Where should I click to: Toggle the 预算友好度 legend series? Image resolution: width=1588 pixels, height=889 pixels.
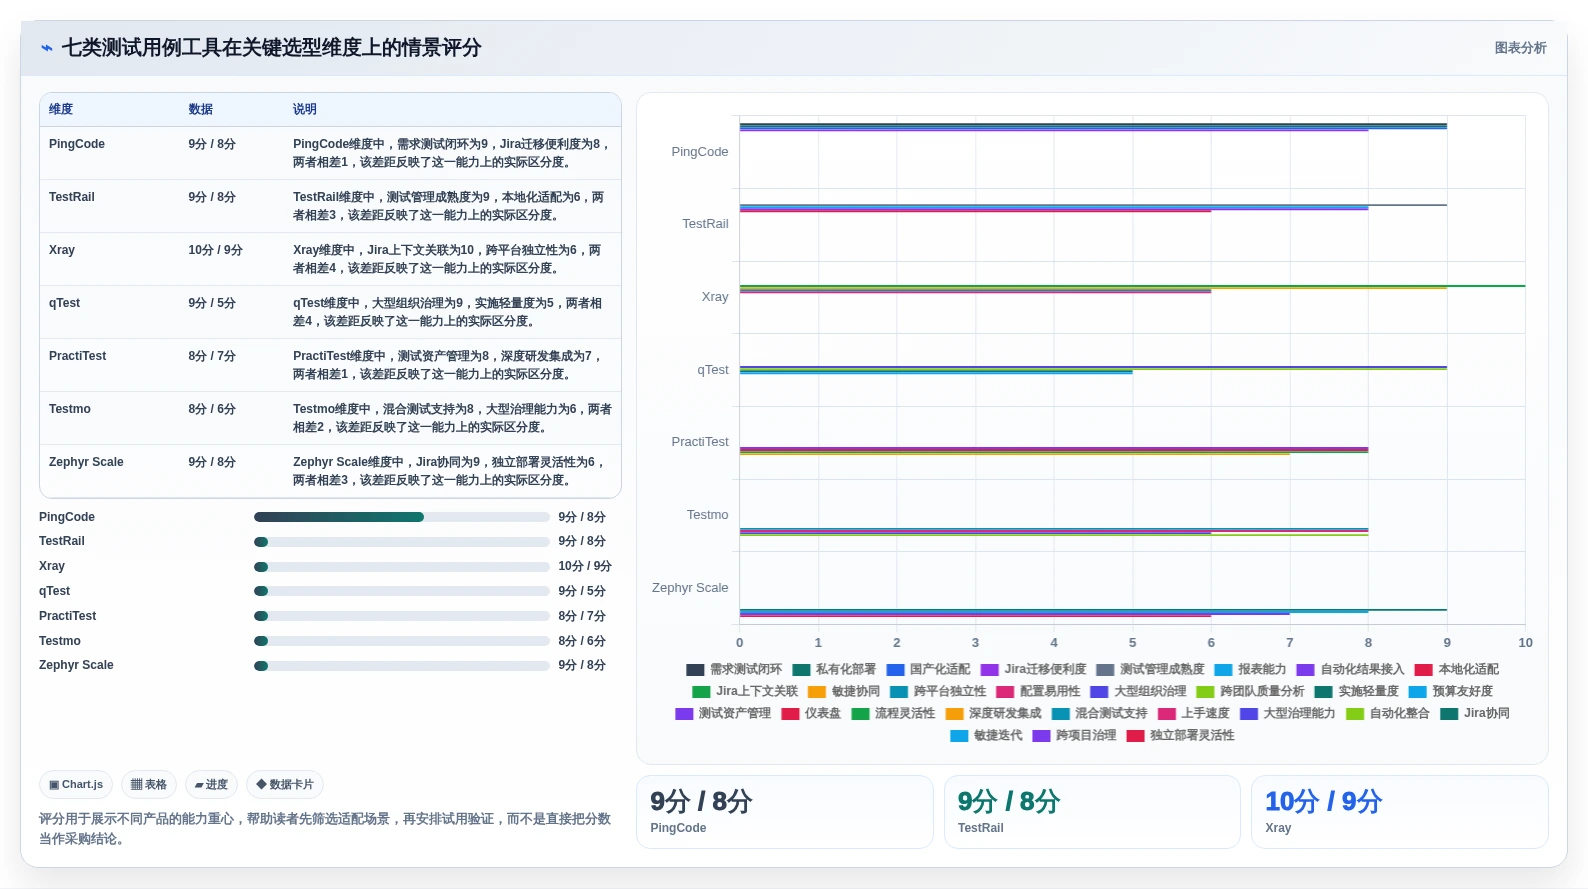pyautogui.click(x=1451, y=692)
